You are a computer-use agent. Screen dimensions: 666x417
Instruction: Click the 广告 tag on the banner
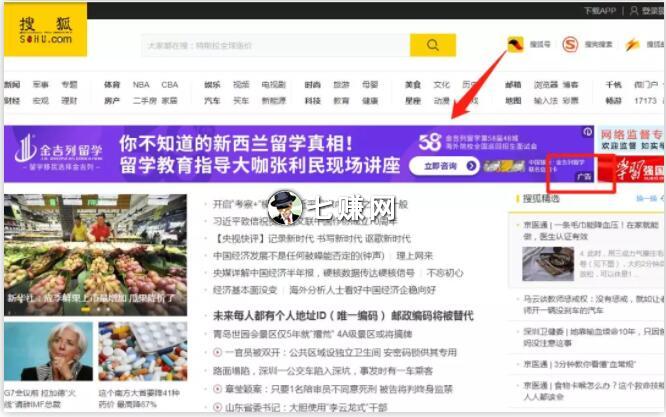tap(584, 176)
